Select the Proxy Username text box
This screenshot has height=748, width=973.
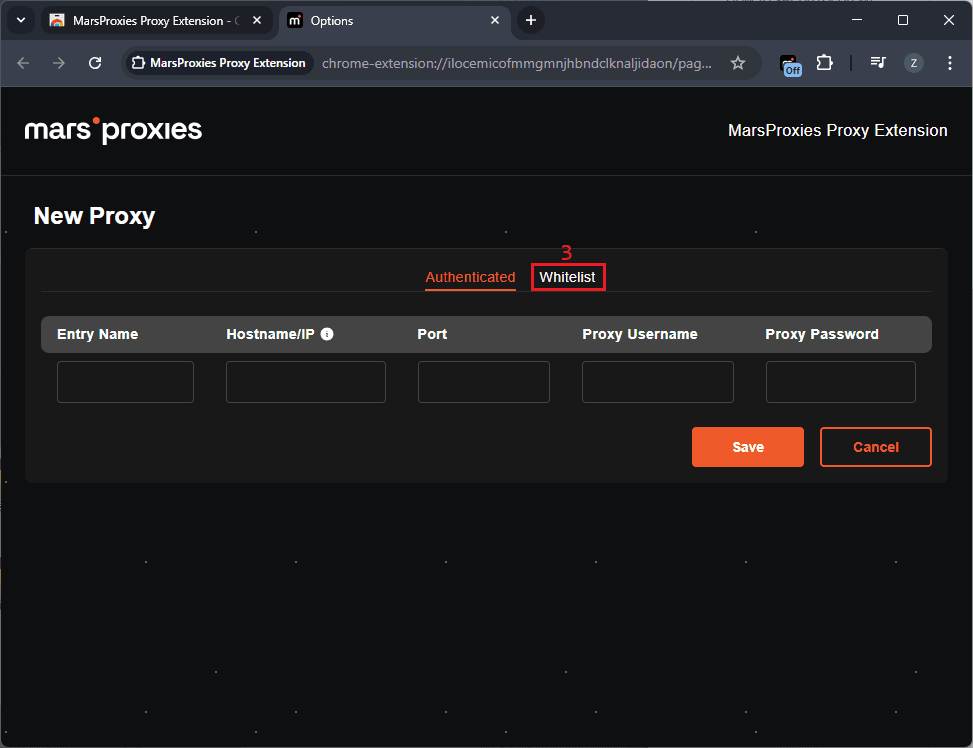[657, 382]
